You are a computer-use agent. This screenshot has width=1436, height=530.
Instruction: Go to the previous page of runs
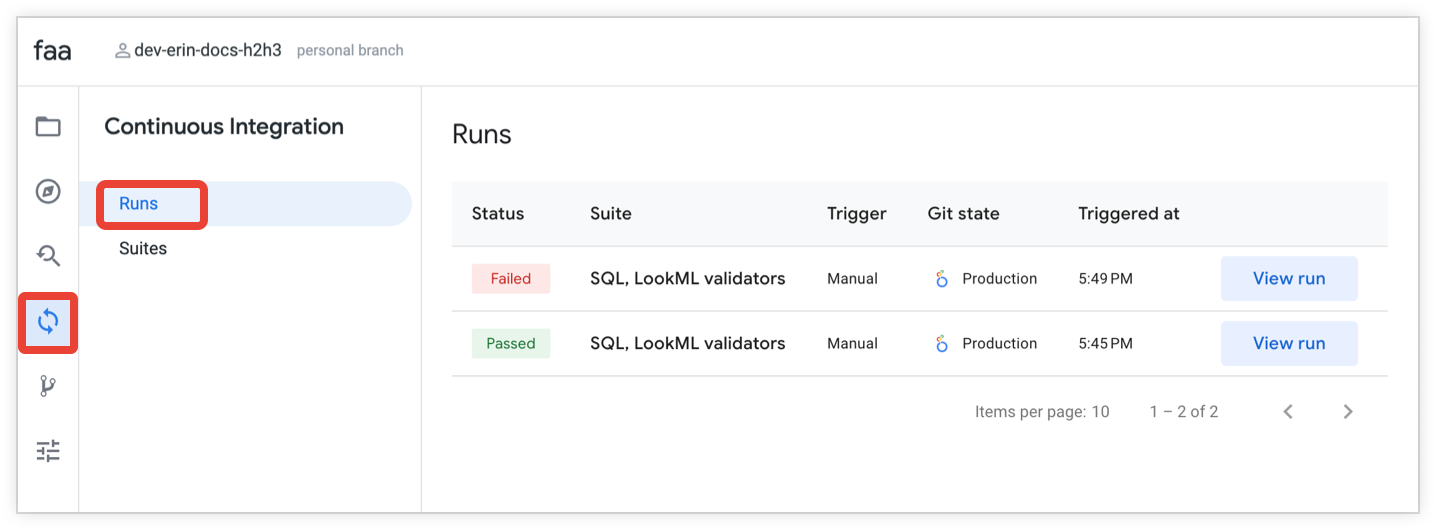[1288, 411]
